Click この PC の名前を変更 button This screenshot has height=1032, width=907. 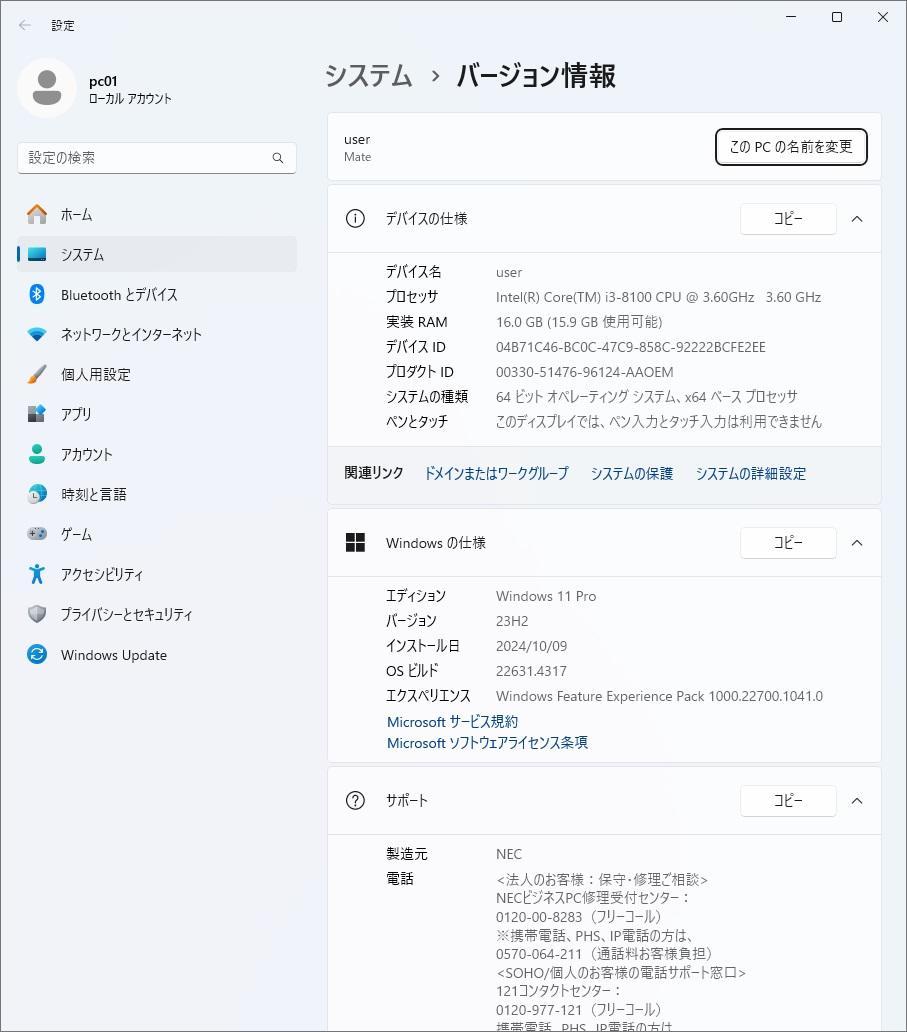pos(791,147)
